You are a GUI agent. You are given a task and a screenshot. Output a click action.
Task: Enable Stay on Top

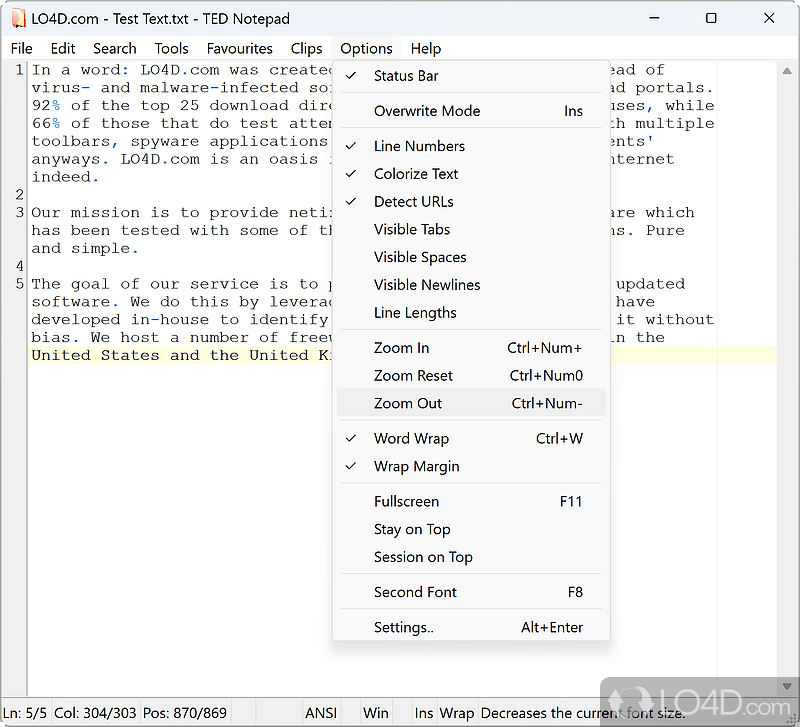[x=471, y=530]
